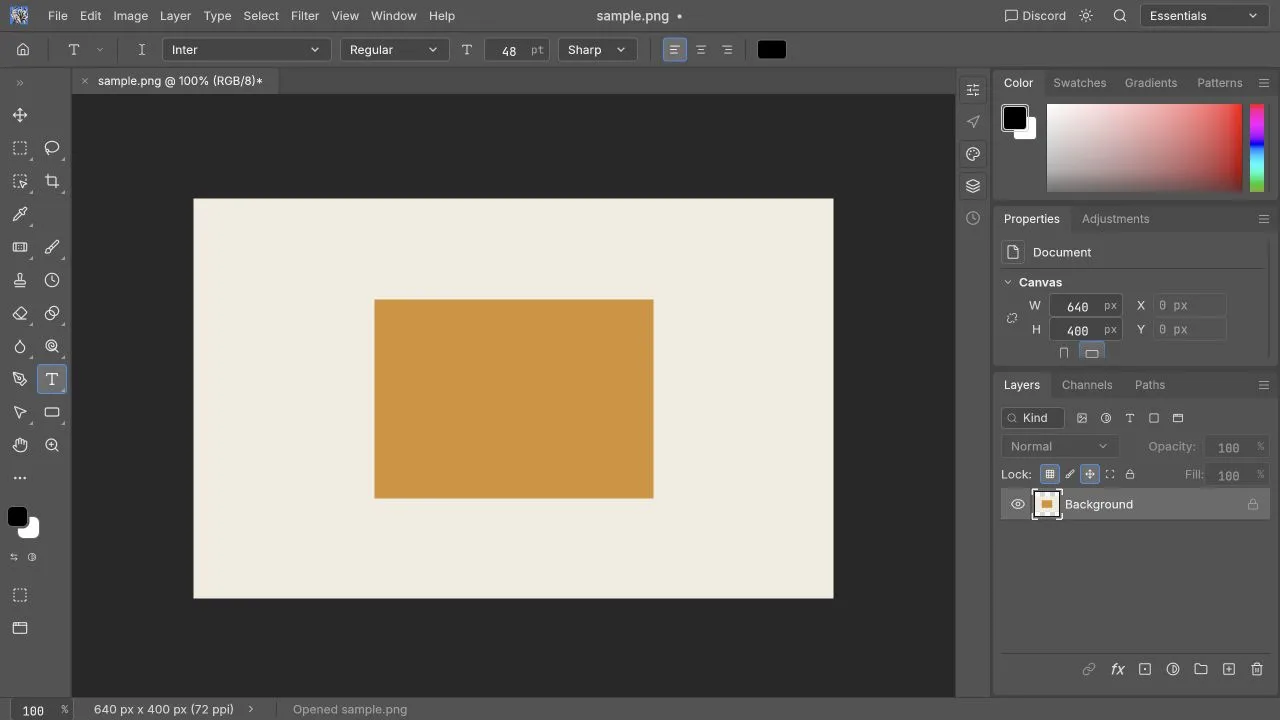This screenshot has height=720, width=1280.
Task: Toggle lock position in Layers panel
Action: click(x=1090, y=474)
